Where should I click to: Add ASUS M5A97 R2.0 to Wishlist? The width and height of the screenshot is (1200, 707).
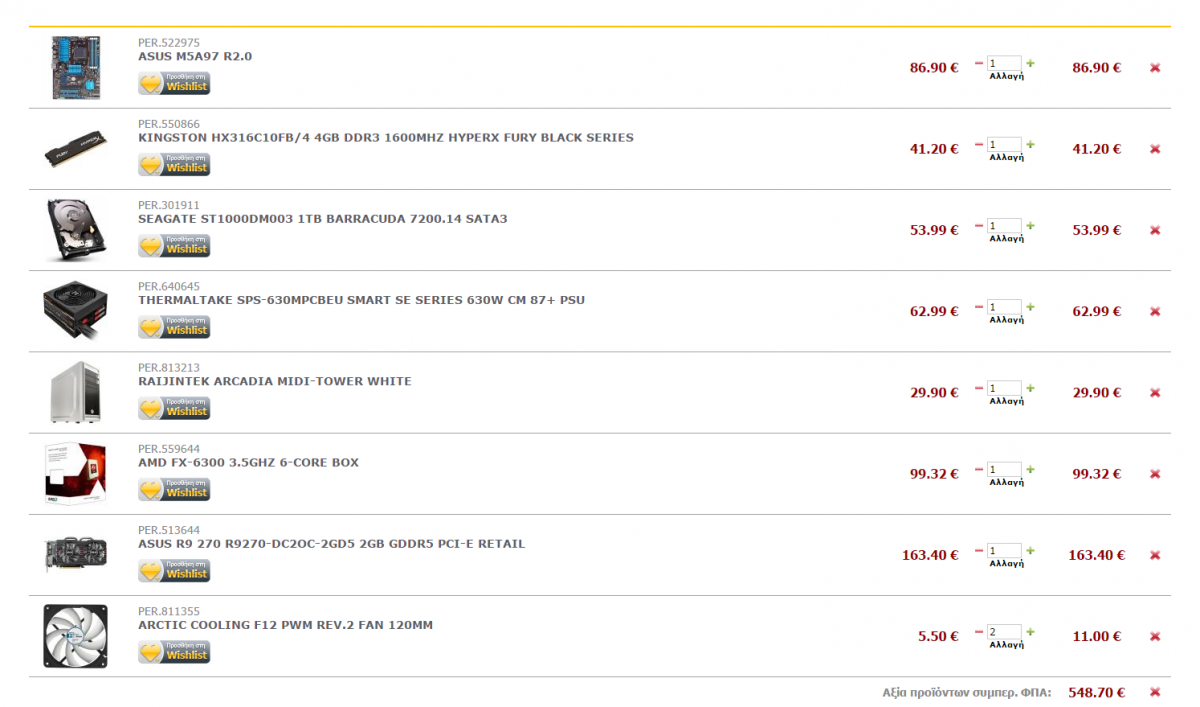pyautogui.click(x=174, y=83)
